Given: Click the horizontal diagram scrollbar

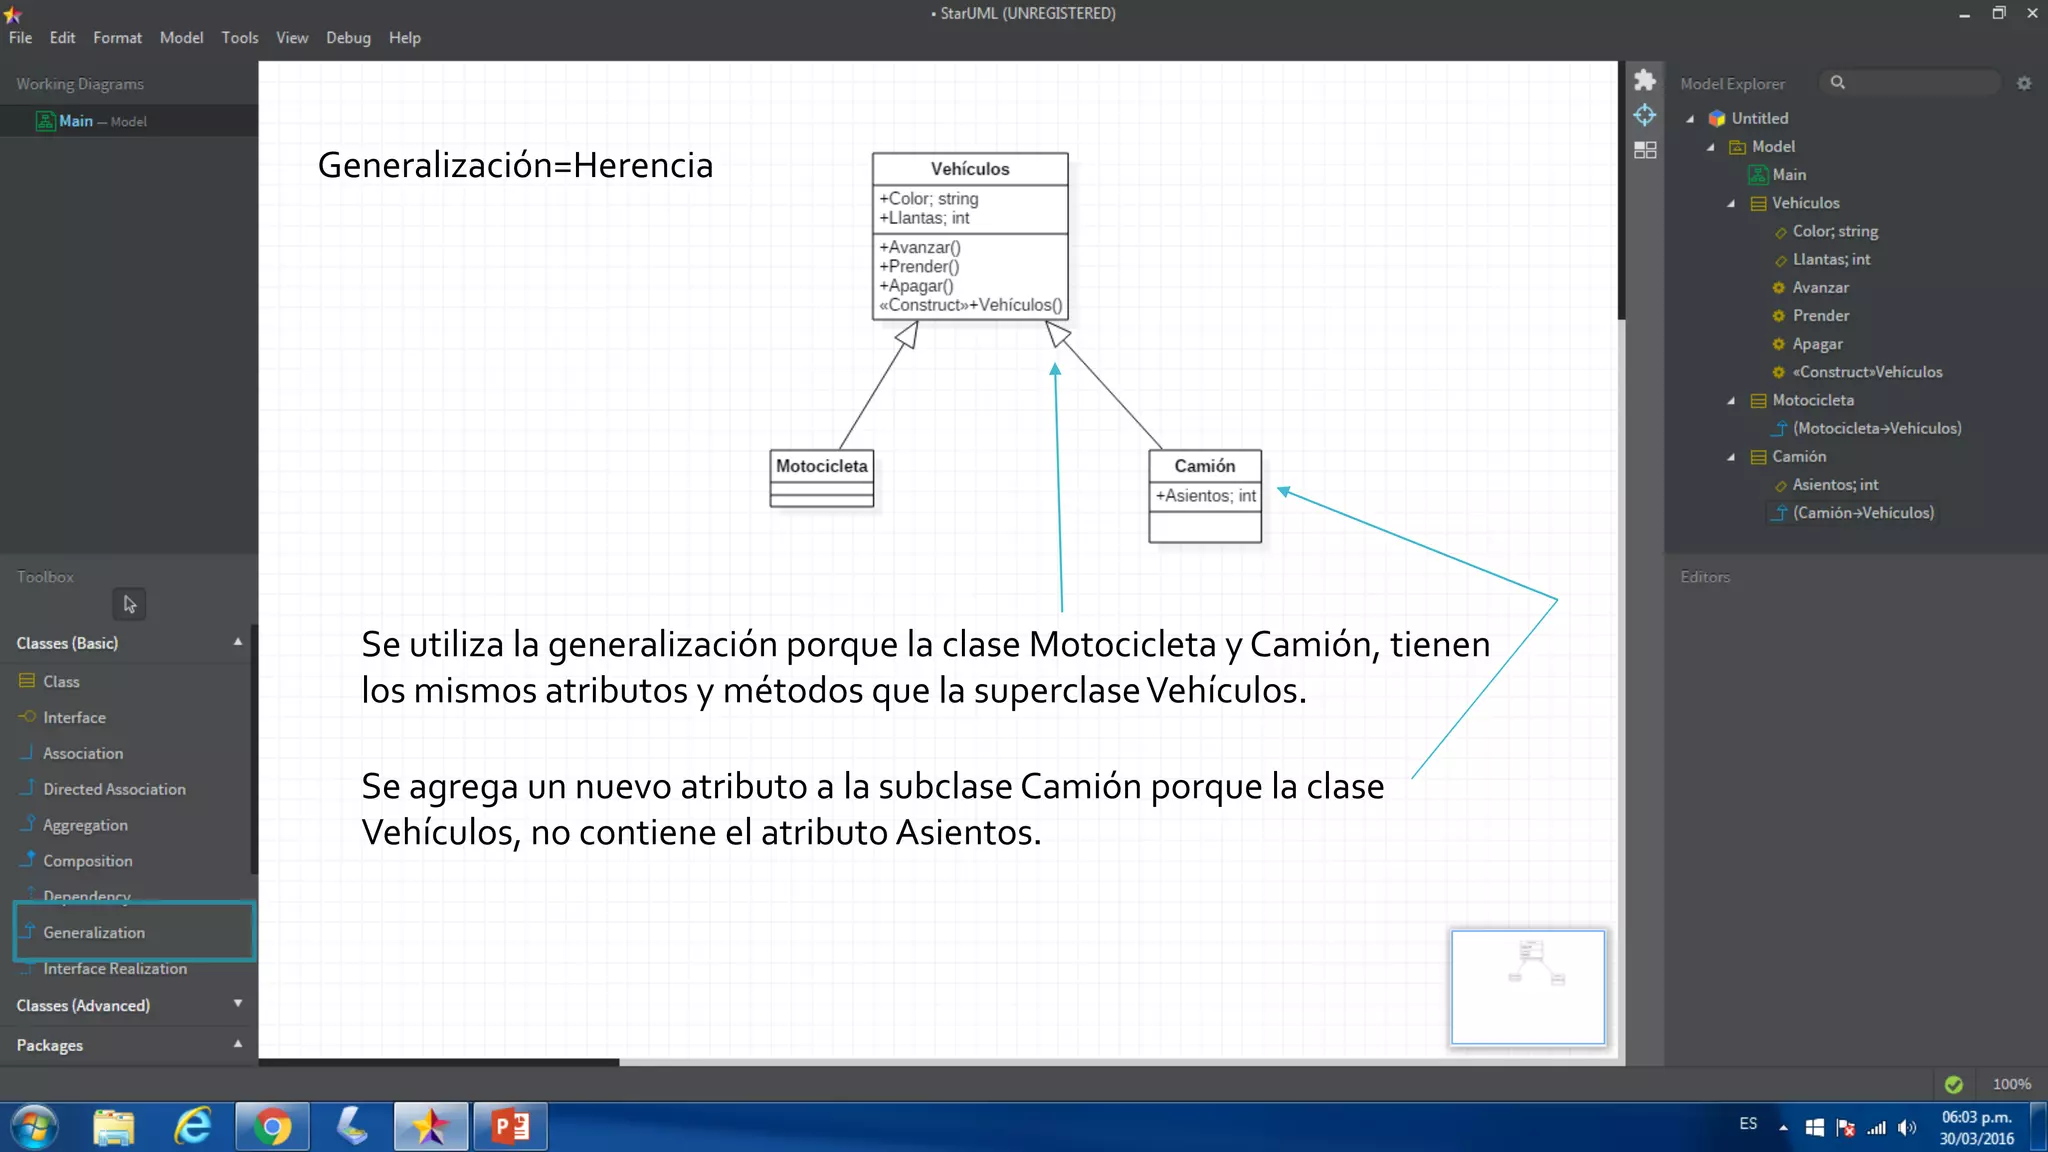Looking at the screenshot, I should click(x=439, y=1062).
